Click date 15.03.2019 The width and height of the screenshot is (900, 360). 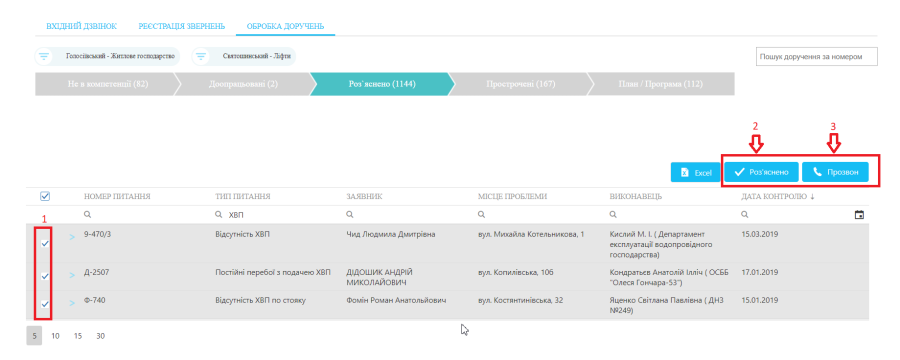[x=760, y=234]
